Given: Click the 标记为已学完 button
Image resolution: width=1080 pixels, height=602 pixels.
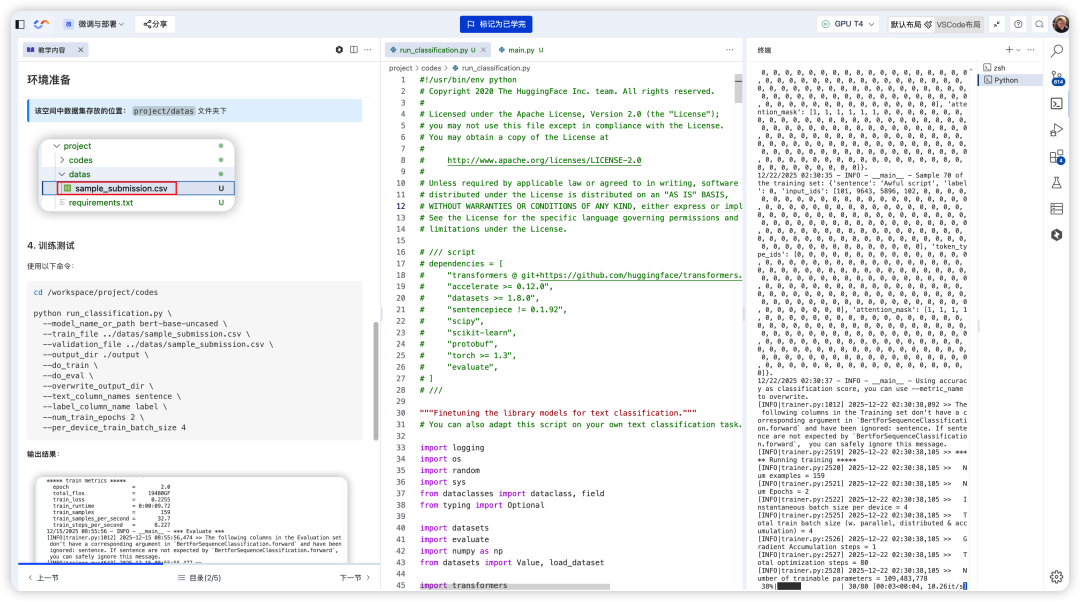Looking at the screenshot, I should (496, 24).
